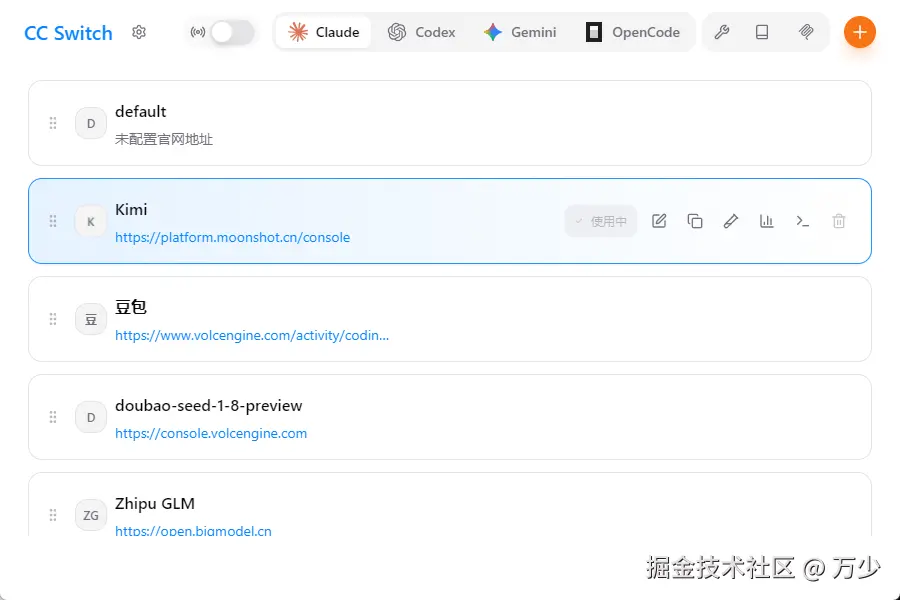The height and width of the screenshot is (600, 900).
Task: Click the 未配置官网地址 text
Action: pos(164,140)
